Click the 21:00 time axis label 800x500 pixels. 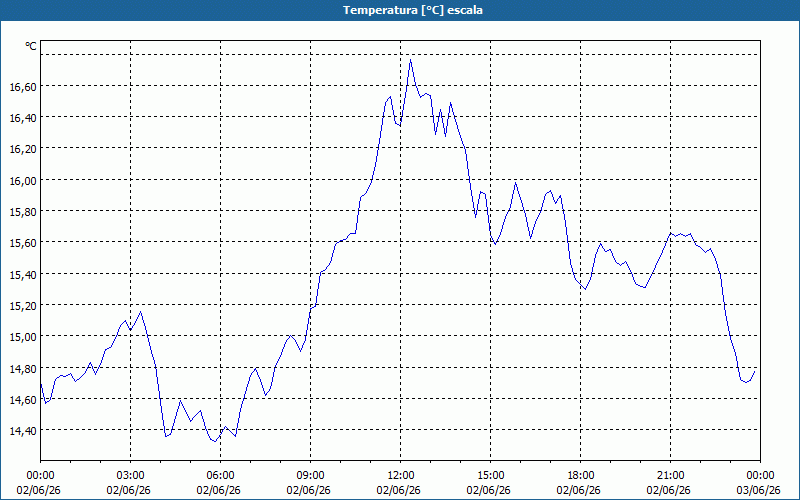pos(670,476)
